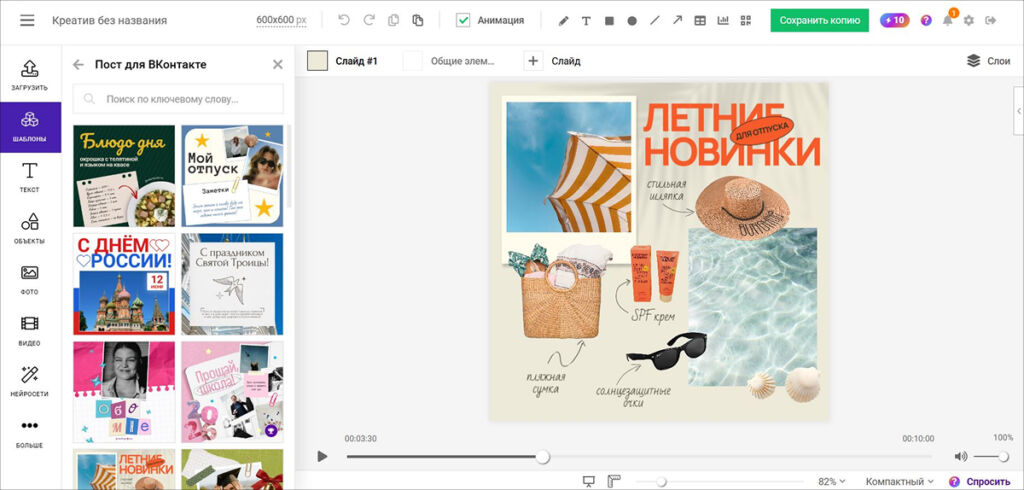The height and width of the screenshot is (490, 1024).
Task: Click the energy credits 10 badge
Action: pyautogui.click(x=894, y=20)
